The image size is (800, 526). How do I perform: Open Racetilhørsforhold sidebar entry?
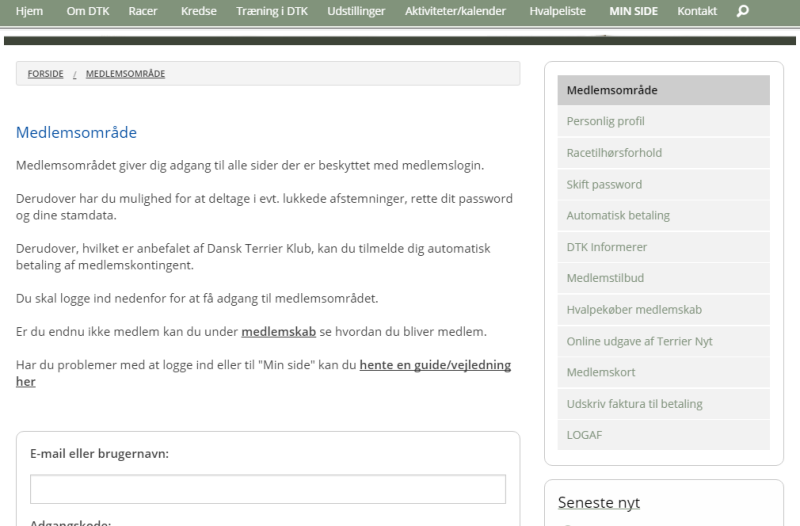tap(663, 153)
